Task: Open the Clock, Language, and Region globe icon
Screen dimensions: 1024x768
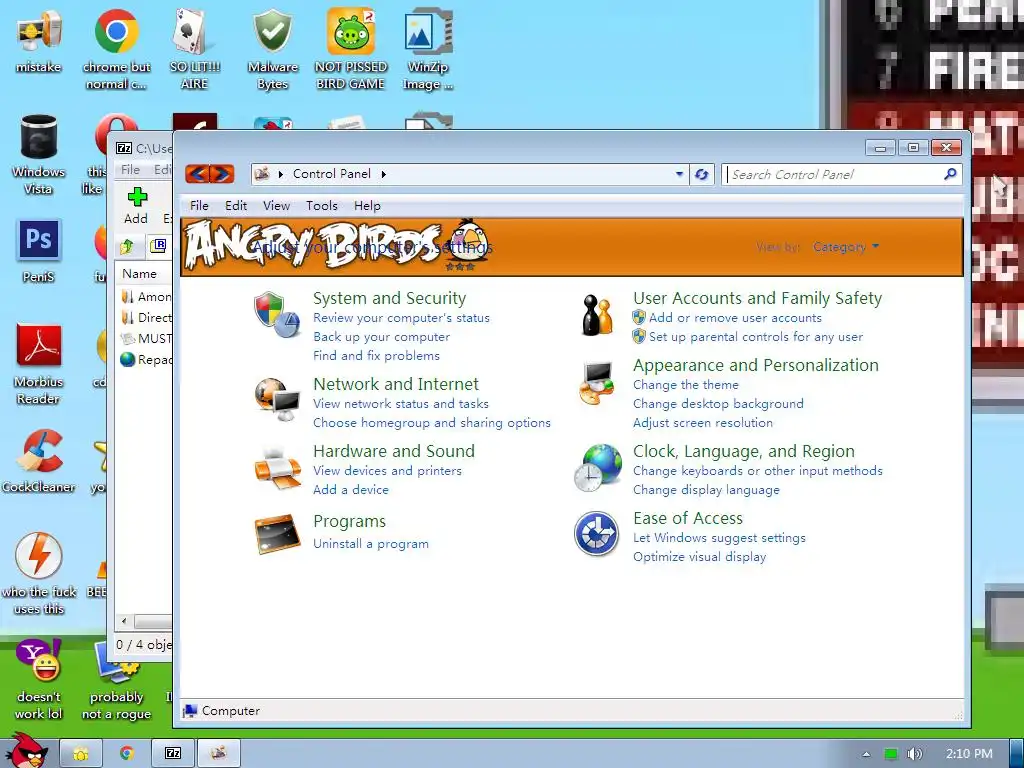Action: pos(597,468)
